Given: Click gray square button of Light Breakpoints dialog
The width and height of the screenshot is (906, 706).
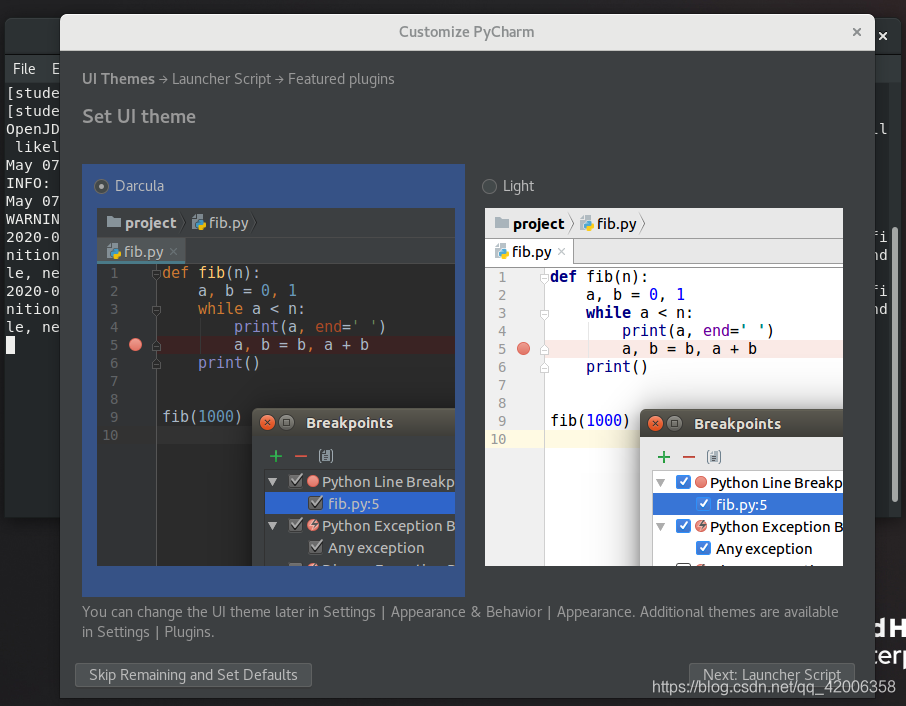Looking at the screenshot, I should (x=674, y=423).
